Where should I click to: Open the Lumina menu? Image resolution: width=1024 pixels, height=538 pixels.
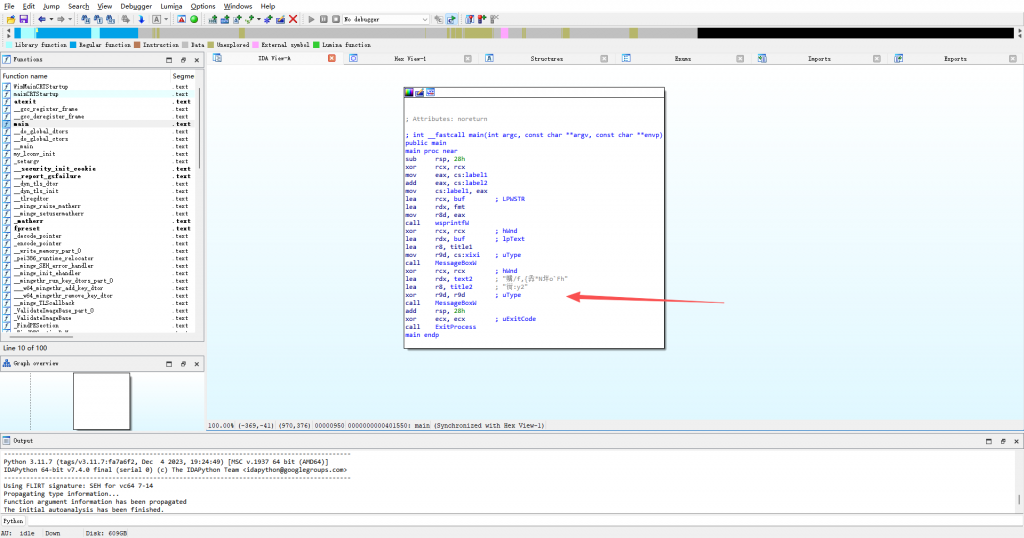pos(172,6)
